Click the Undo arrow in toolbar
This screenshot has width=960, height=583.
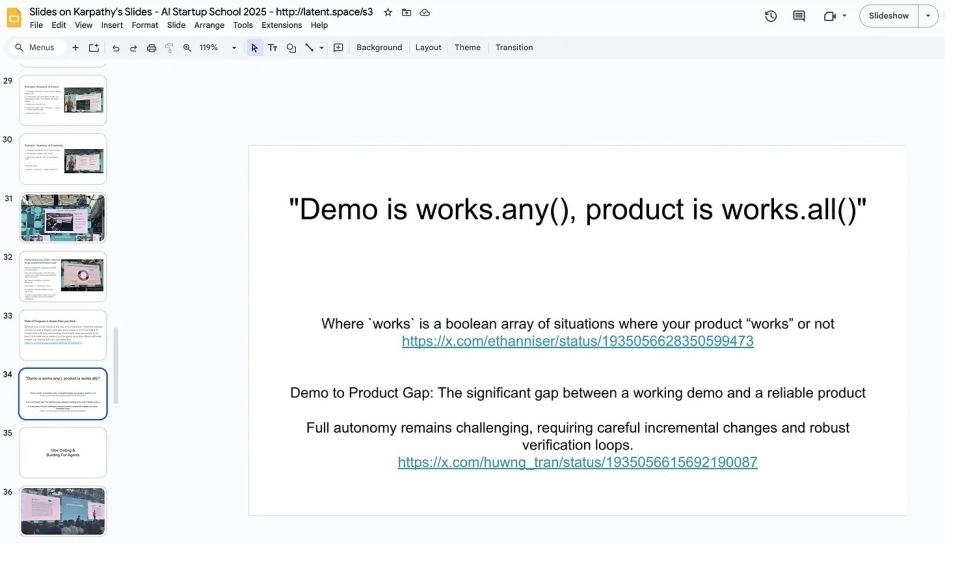click(116, 48)
